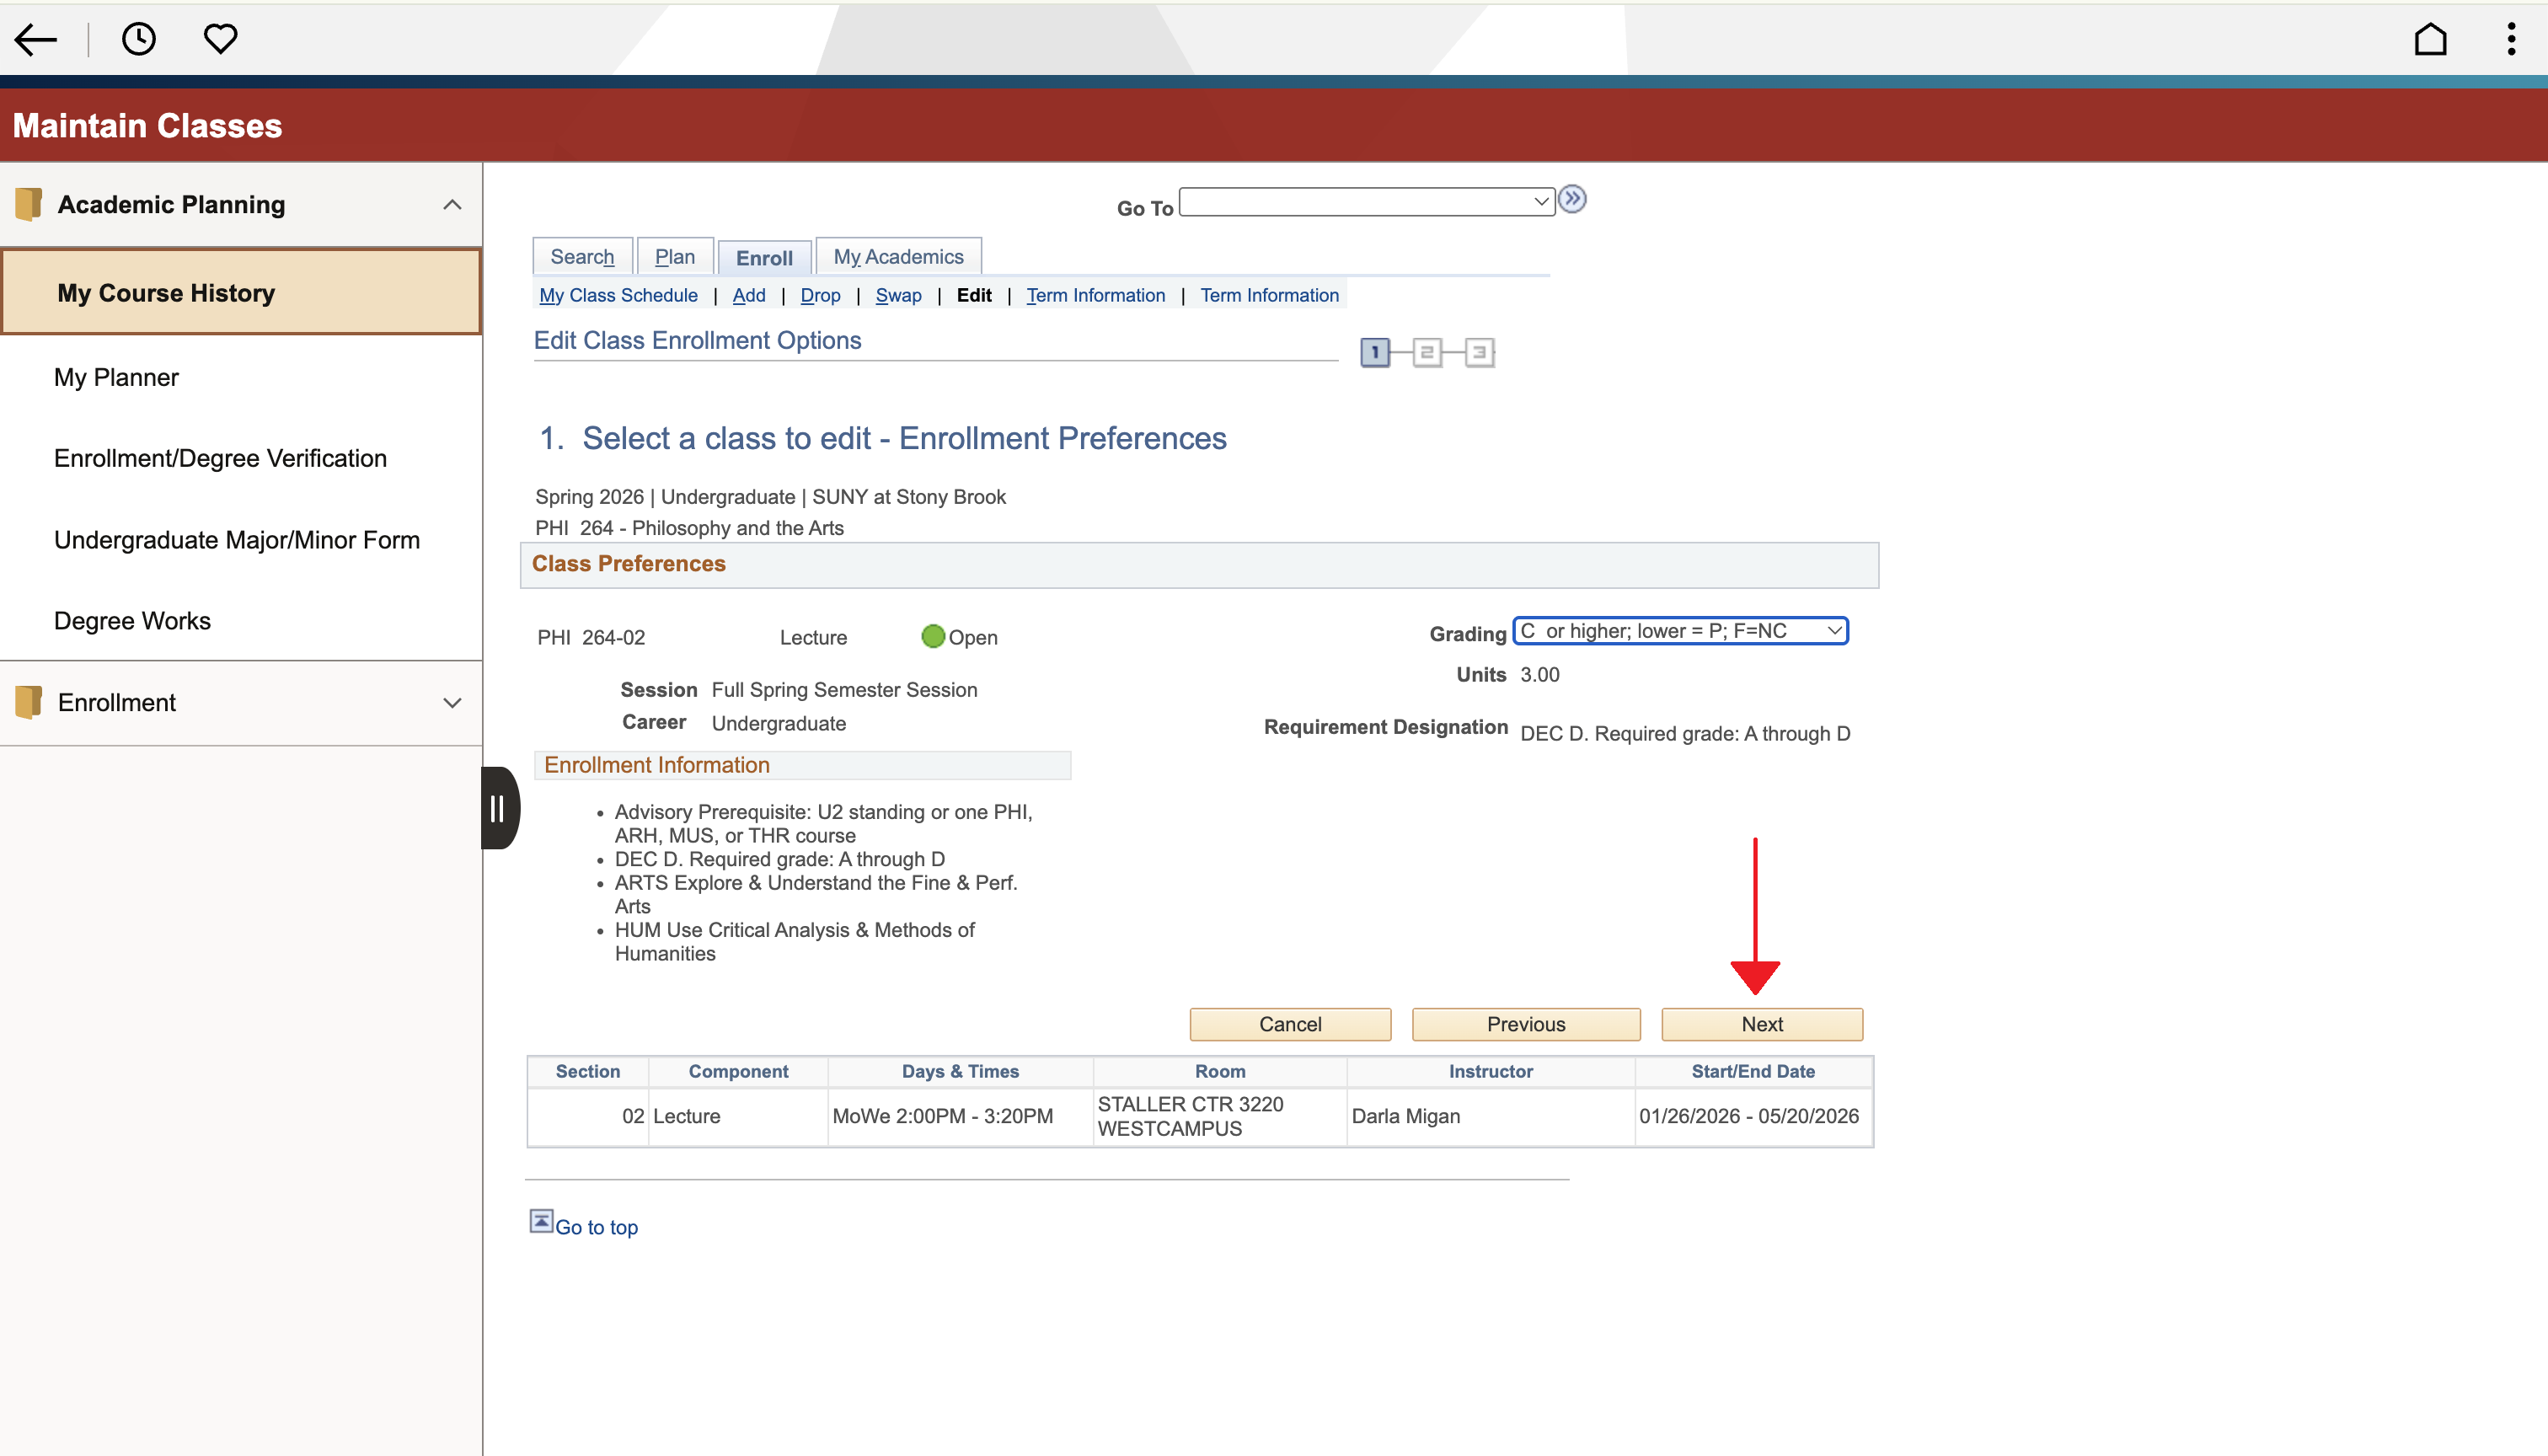
Task: Click step 2 progress indicator
Action: point(1427,352)
